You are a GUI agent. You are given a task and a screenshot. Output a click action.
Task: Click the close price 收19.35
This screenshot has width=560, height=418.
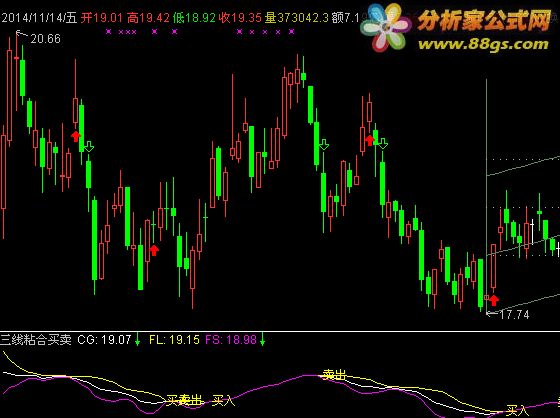click(x=240, y=18)
